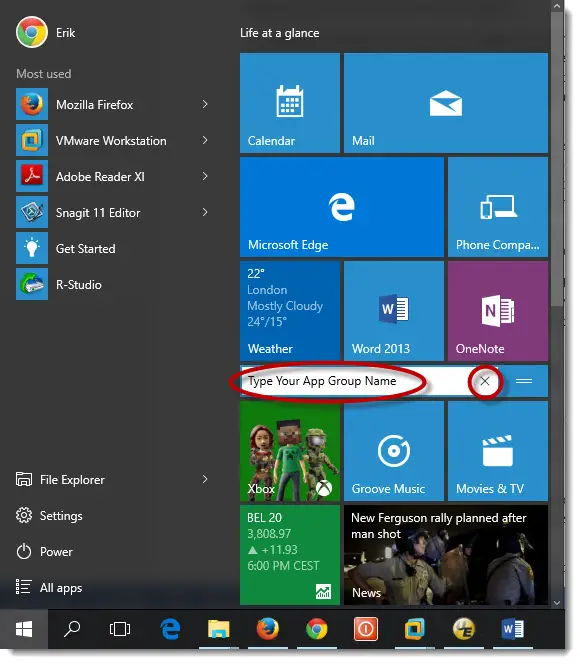Click the Life at a glance group title
Image resolution: width=580 pixels, height=664 pixels.
coord(280,33)
